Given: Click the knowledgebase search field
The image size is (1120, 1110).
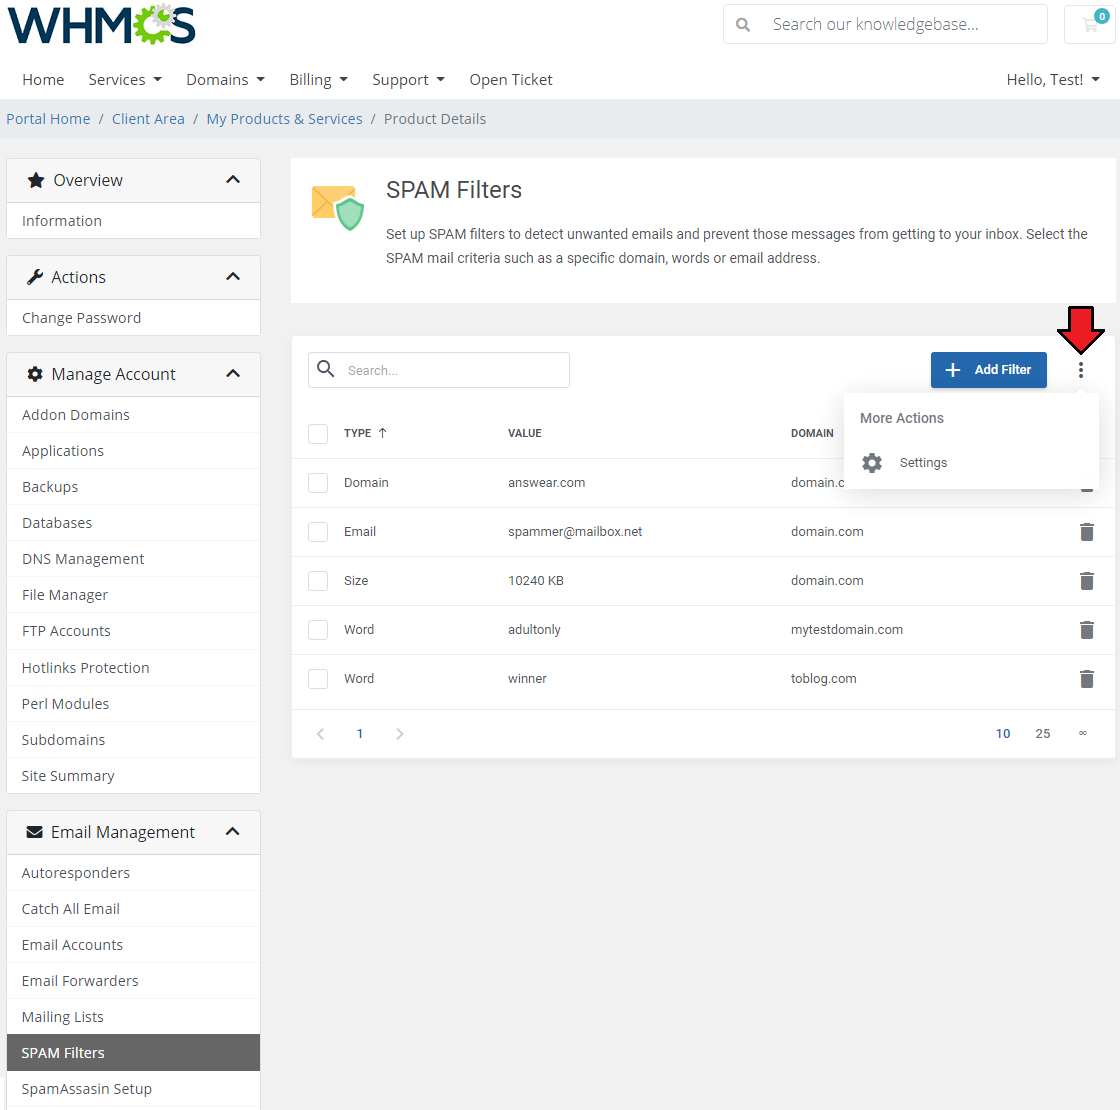Looking at the screenshot, I should [886, 24].
